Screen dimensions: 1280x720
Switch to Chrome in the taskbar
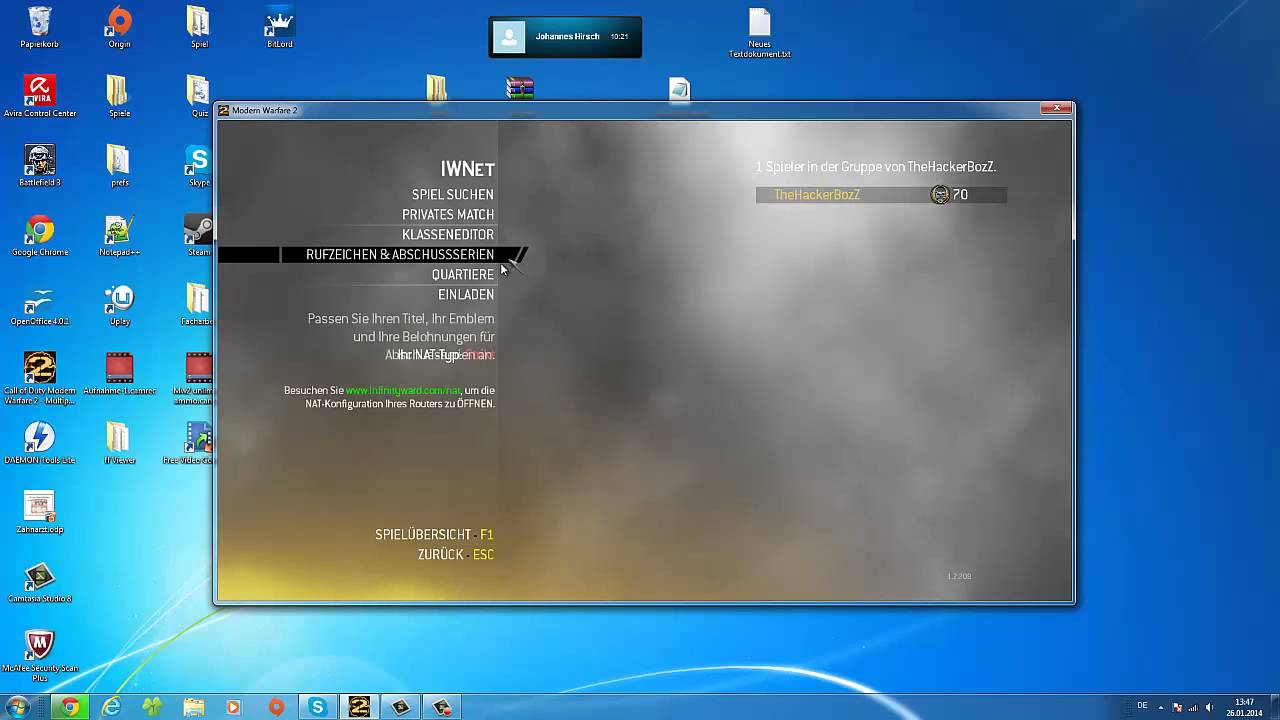(x=70, y=707)
